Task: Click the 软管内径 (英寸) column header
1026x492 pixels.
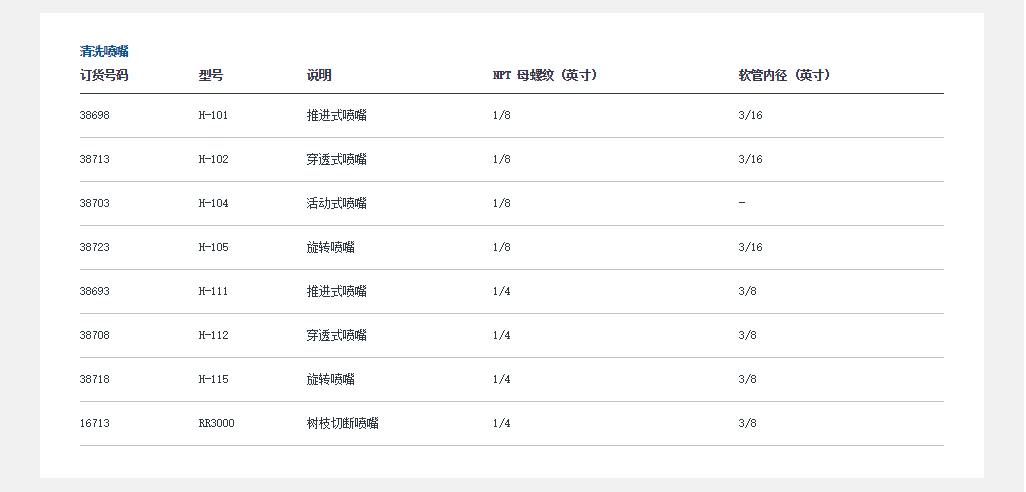Action: point(785,76)
